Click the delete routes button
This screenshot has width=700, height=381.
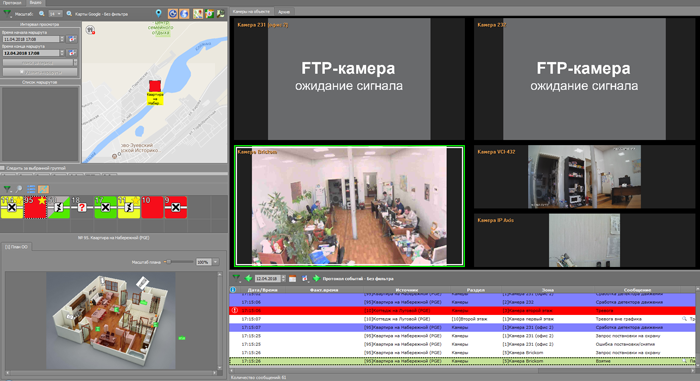(x=40, y=72)
